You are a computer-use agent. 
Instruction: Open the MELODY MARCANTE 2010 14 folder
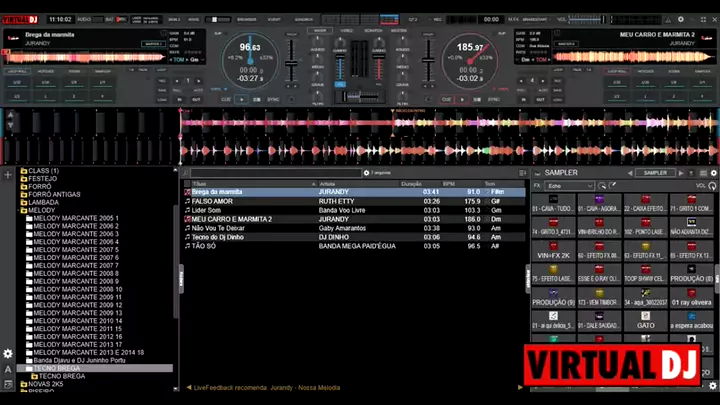75,321
